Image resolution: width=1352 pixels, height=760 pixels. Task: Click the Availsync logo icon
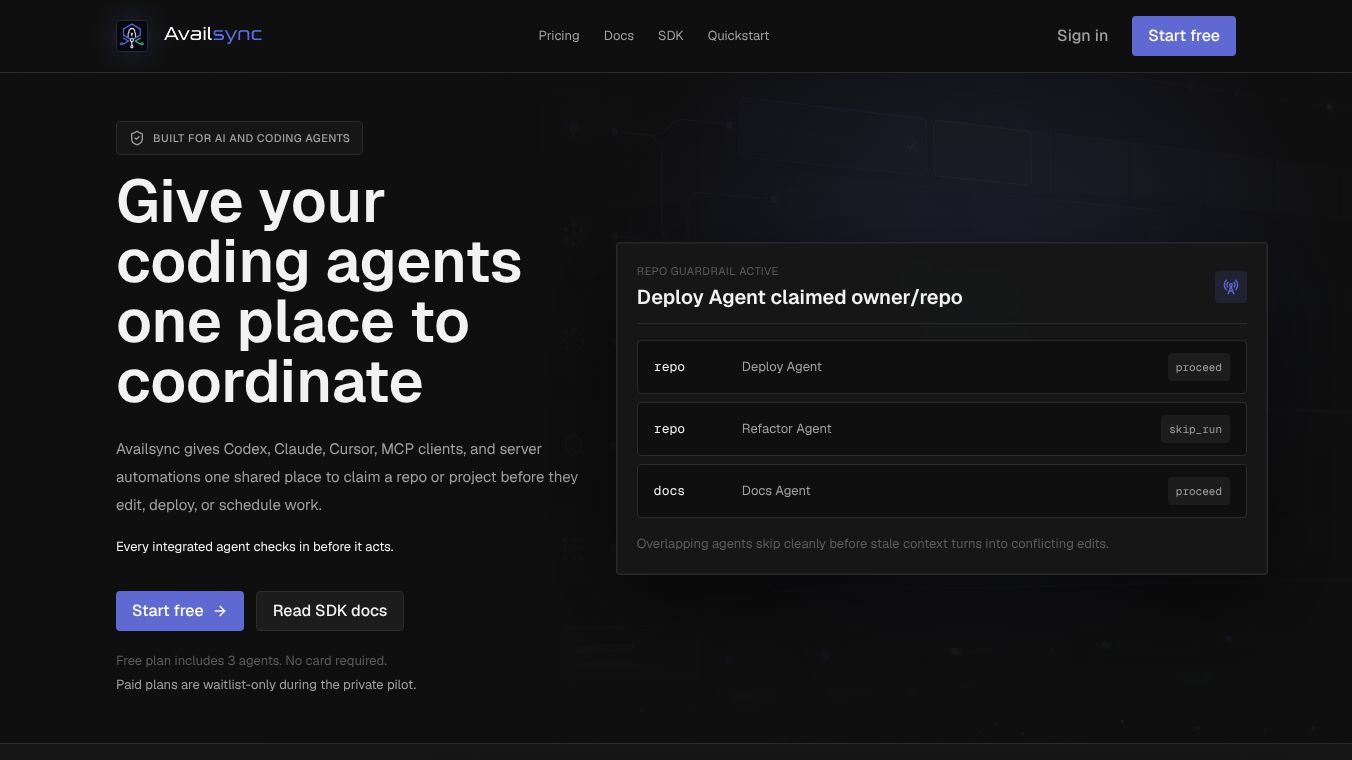pyautogui.click(x=132, y=36)
